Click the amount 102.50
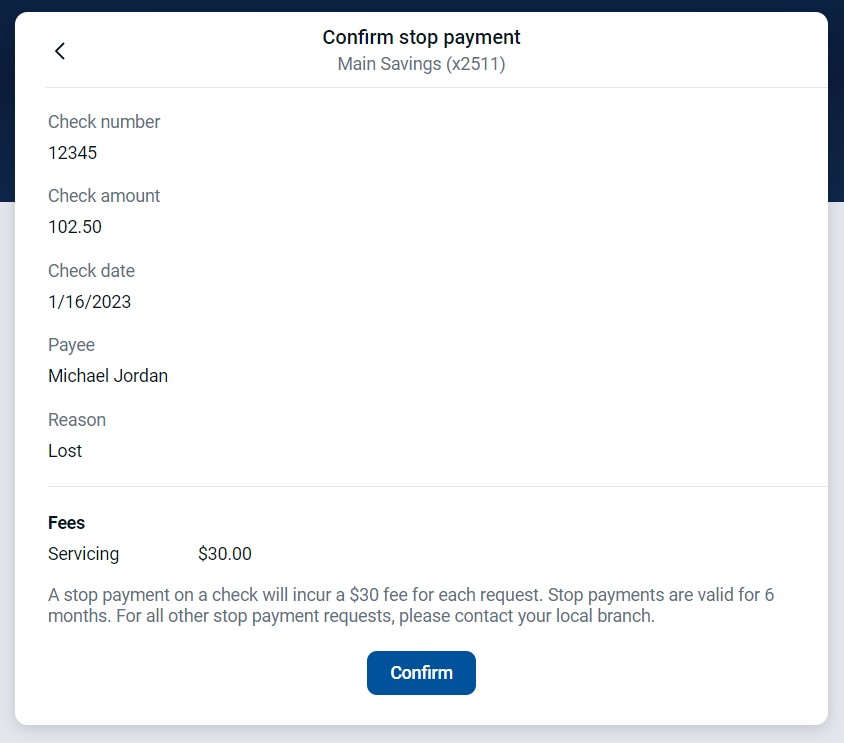The image size is (844, 743). 75,227
